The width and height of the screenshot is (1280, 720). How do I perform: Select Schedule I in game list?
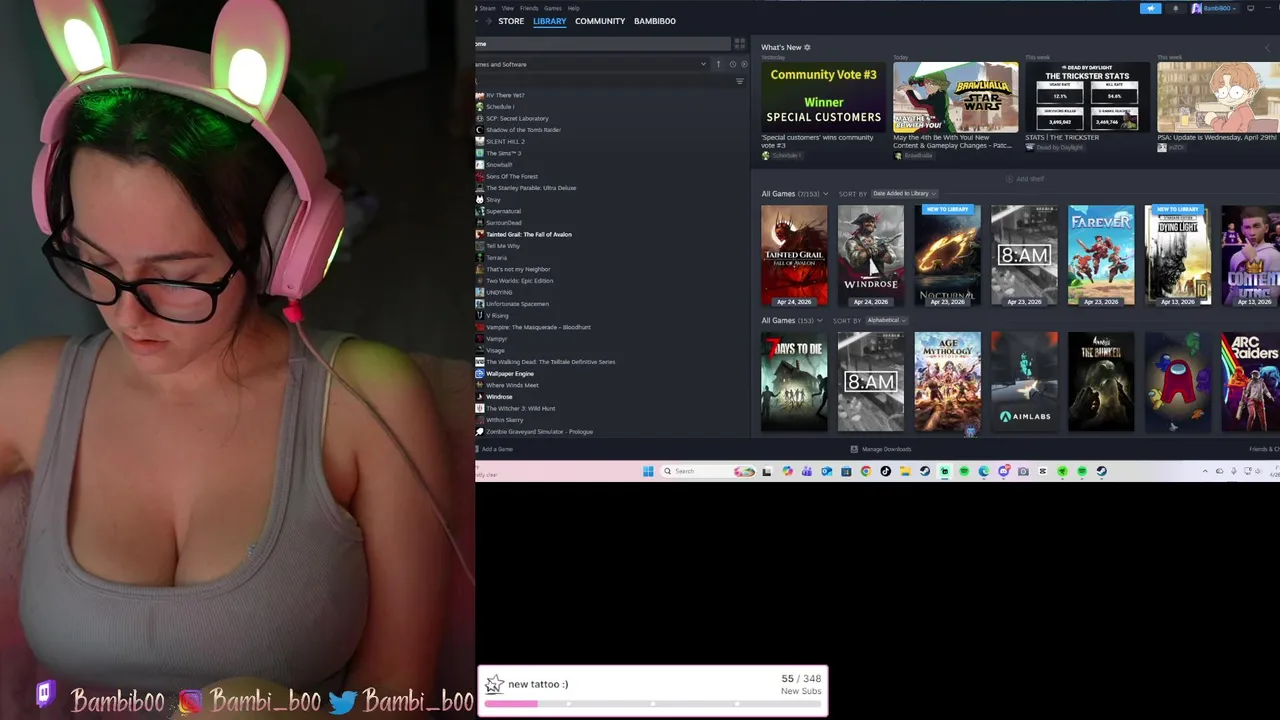tap(500, 107)
